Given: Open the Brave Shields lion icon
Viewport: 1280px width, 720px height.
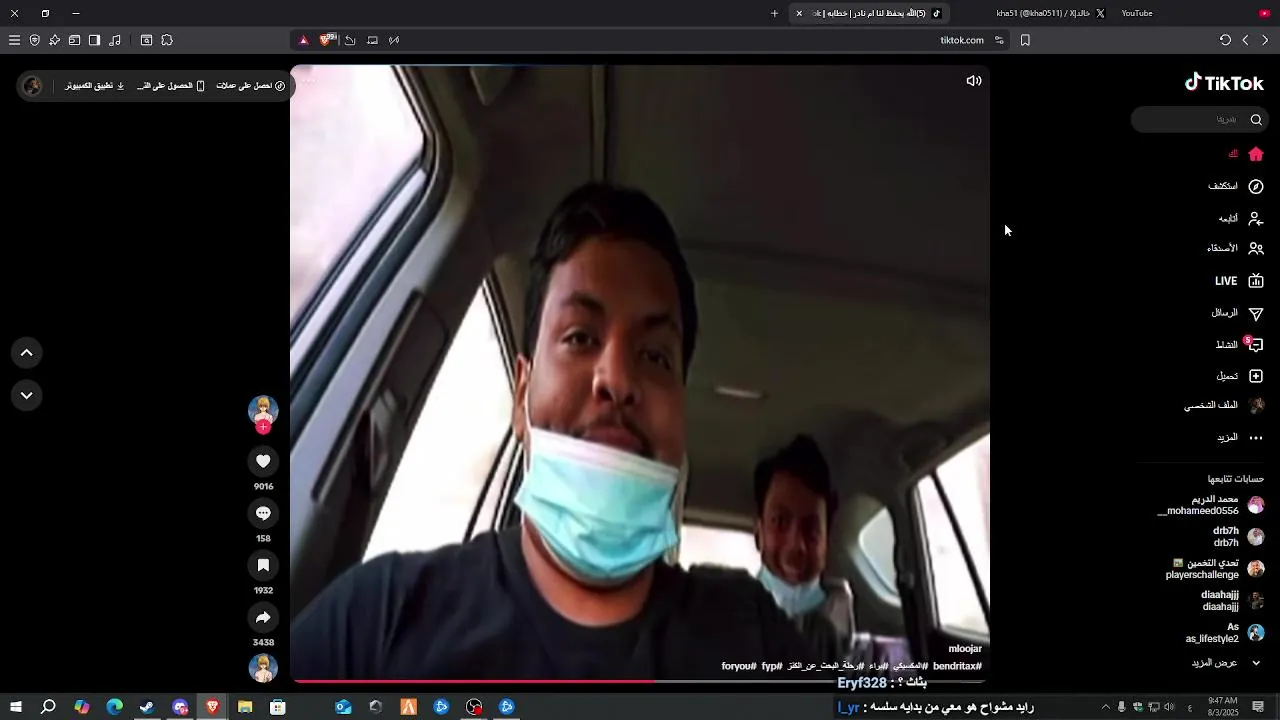Looking at the screenshot, I should pos(326,40).
